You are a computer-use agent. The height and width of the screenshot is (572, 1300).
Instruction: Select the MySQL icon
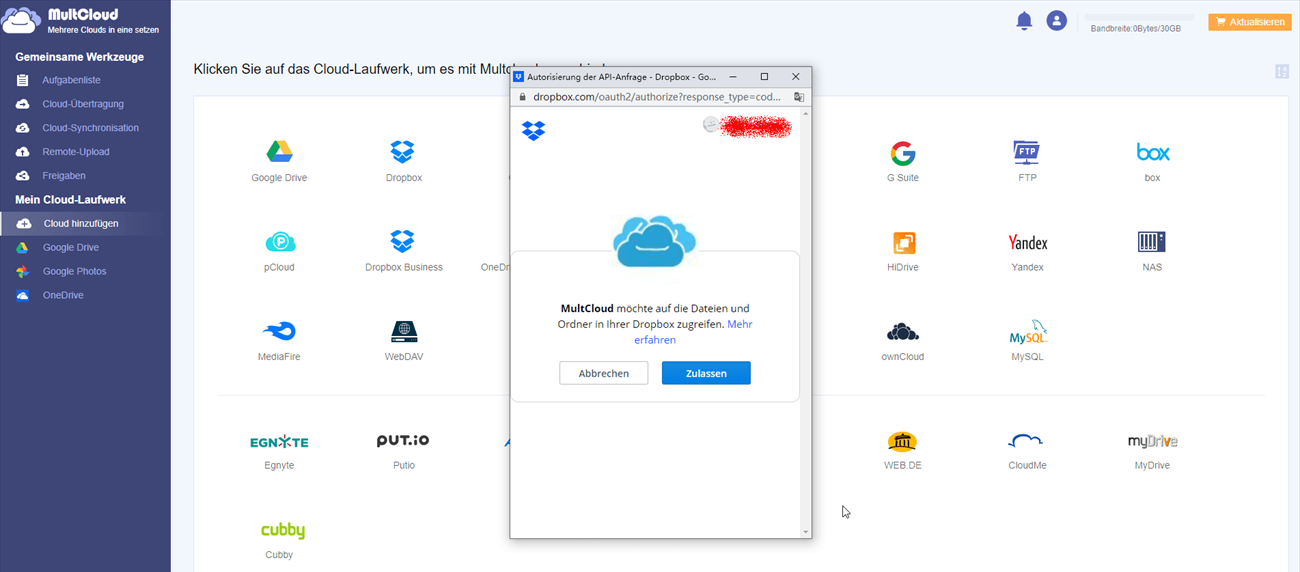point(1027,332)
